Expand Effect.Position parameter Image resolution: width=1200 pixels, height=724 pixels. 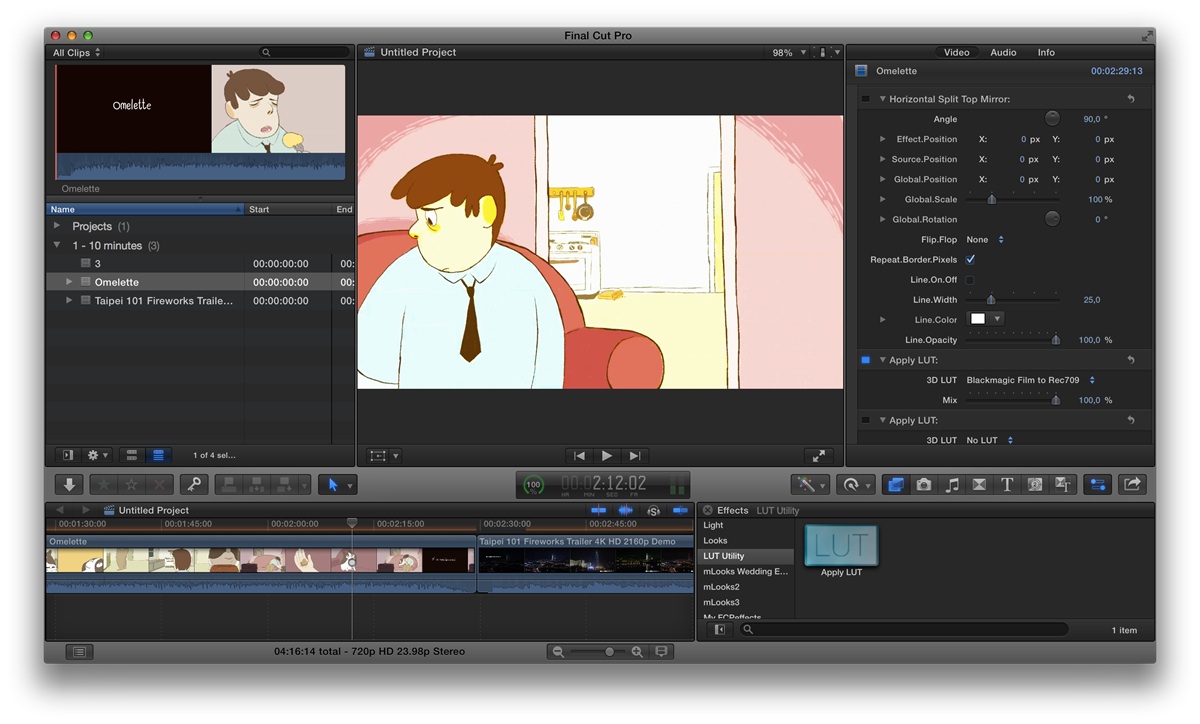[x=883, y=139]
